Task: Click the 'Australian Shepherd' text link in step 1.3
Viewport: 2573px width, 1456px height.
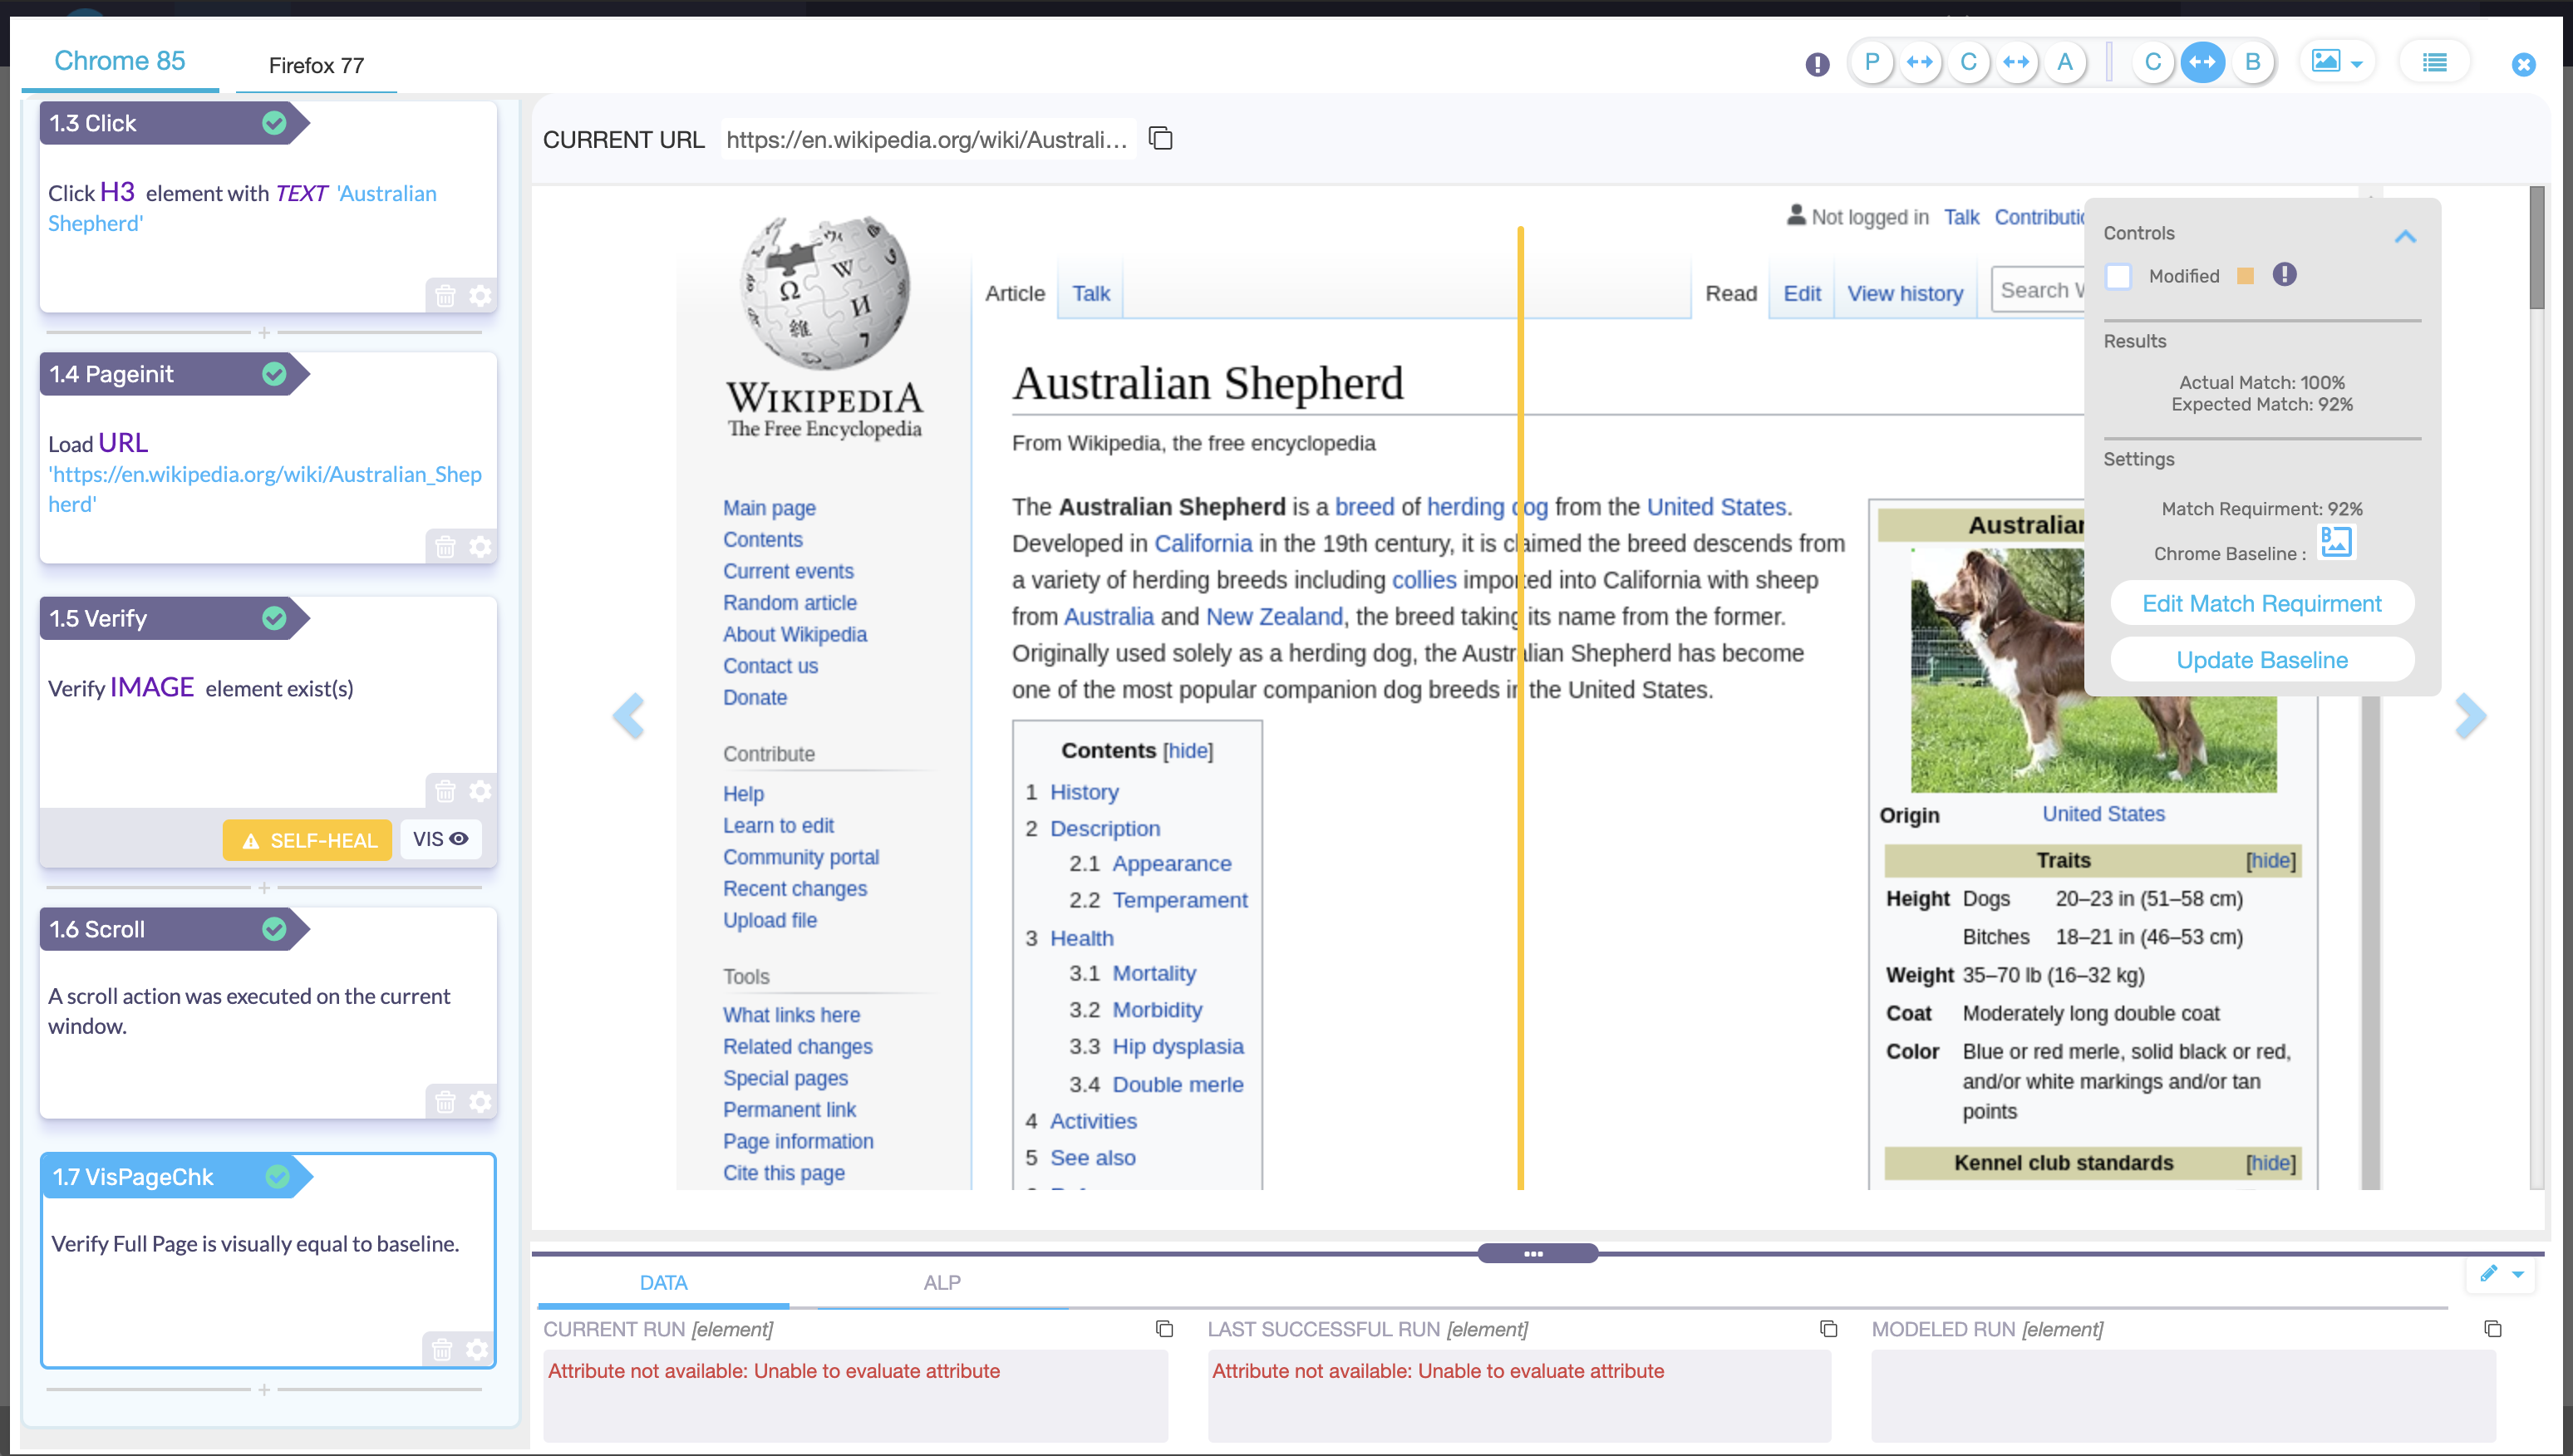Action: pos(242,208)
